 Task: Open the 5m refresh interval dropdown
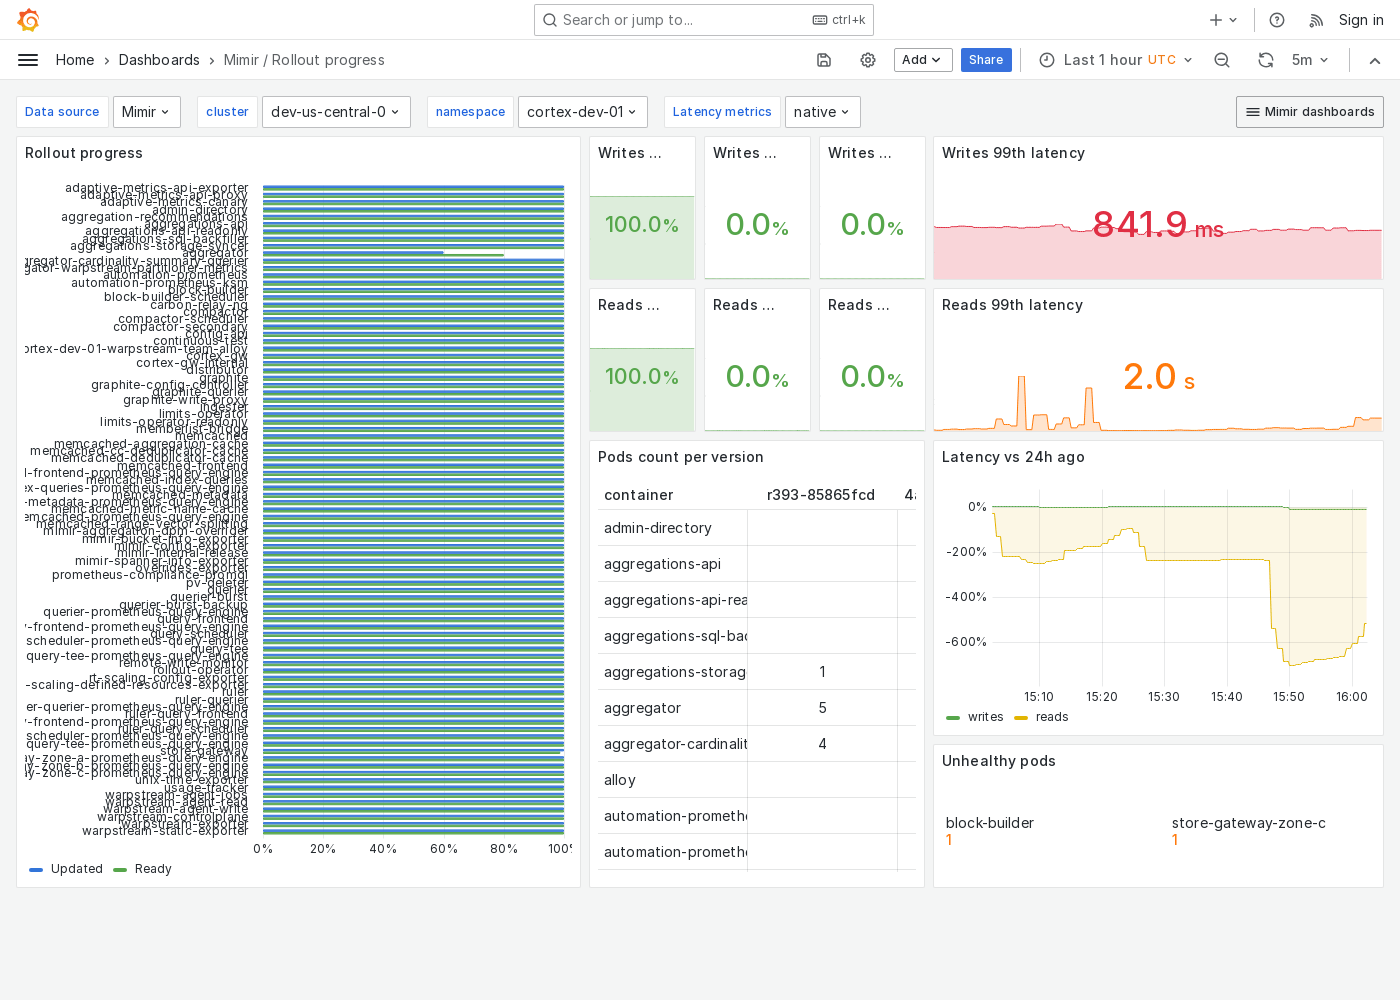tap(1309, 60)
